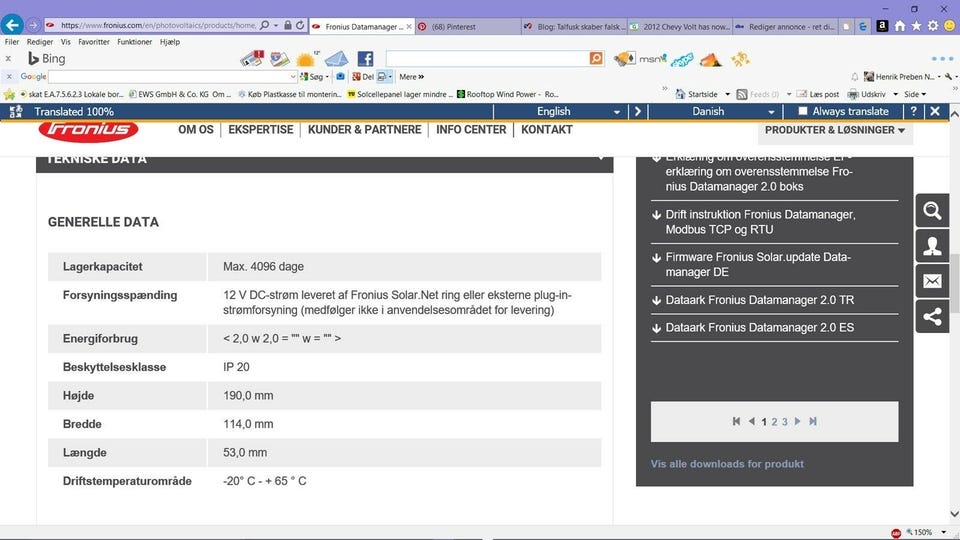This screenshot has width=960, height=540.
Task: Open page search magnifier side button
Action: (x=932, y=211)
